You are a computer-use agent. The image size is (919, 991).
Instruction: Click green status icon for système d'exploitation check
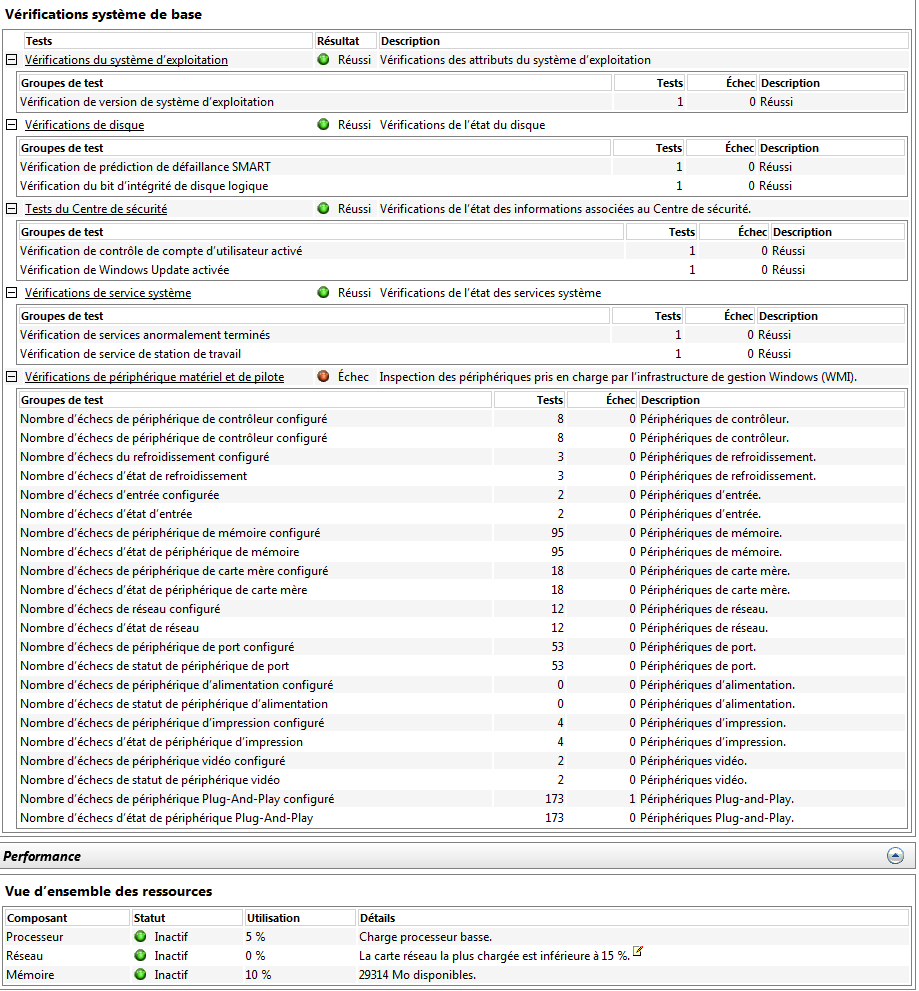pos(324,59)
